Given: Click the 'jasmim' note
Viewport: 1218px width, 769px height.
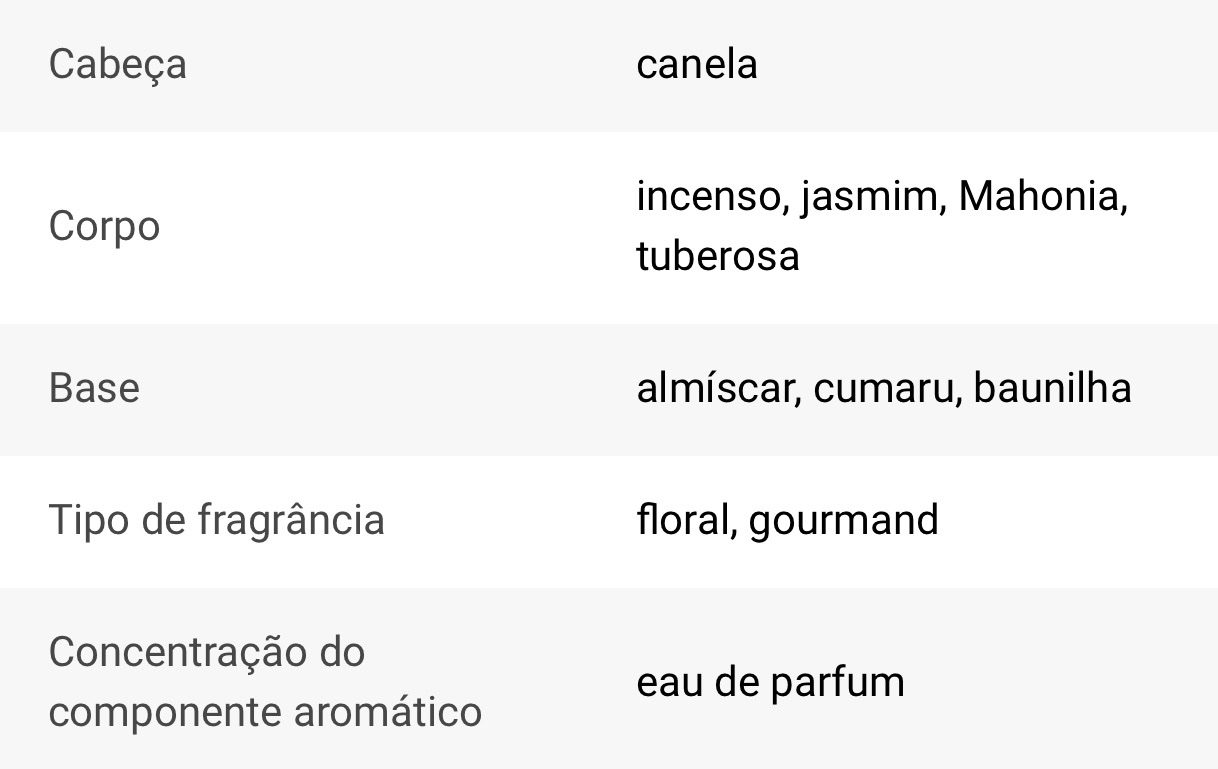Looking at the screenshot, I should [867, 196].
